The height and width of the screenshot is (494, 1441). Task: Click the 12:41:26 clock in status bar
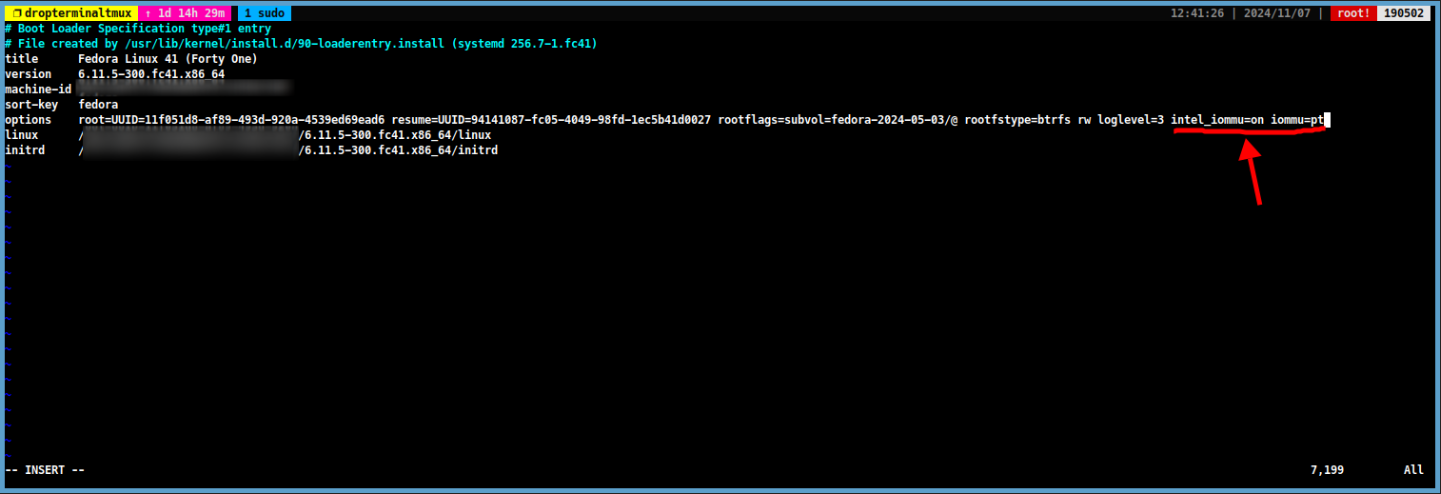coord(1196,14)
